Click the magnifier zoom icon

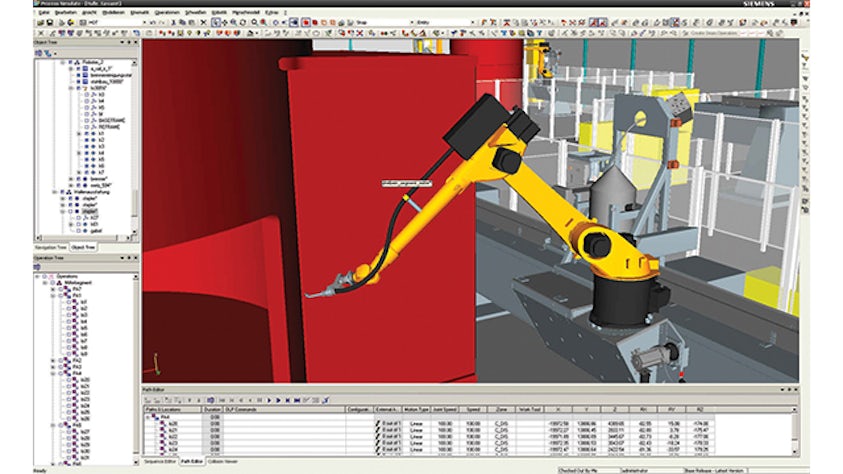click(x=254, y=23)
